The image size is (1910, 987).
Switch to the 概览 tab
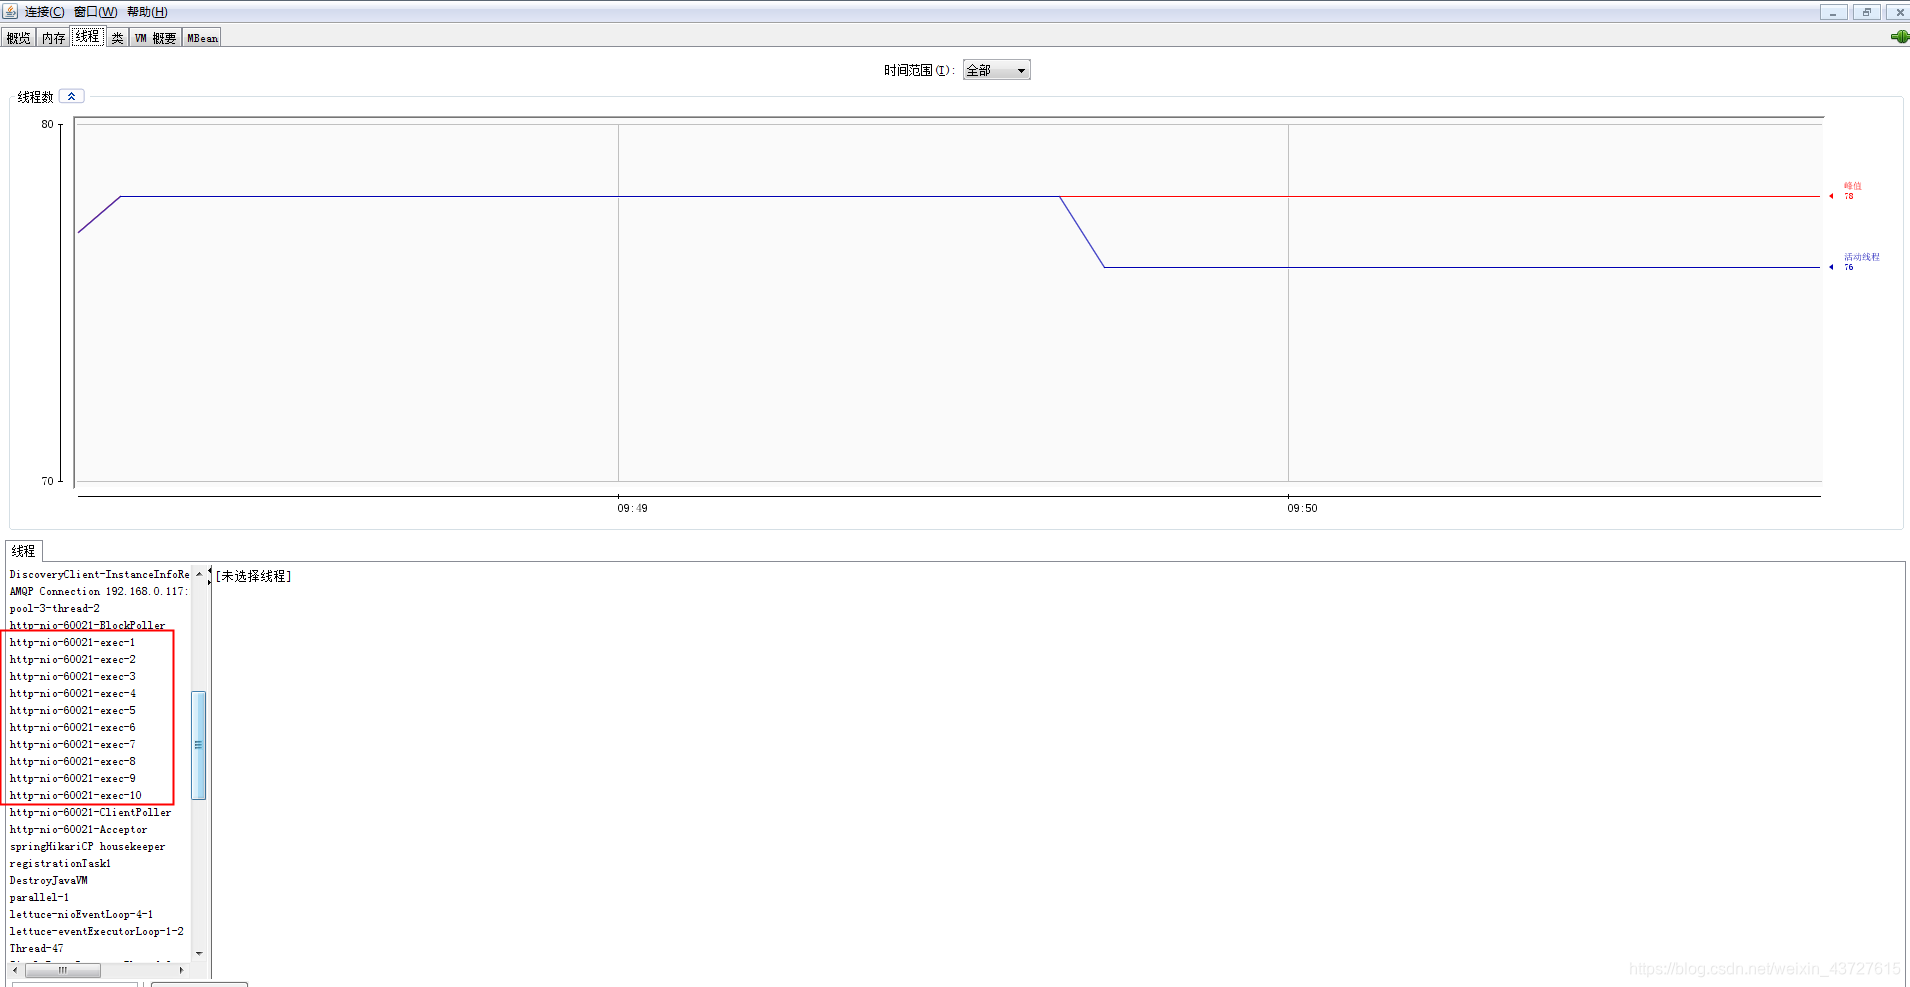tap(18, 38)
